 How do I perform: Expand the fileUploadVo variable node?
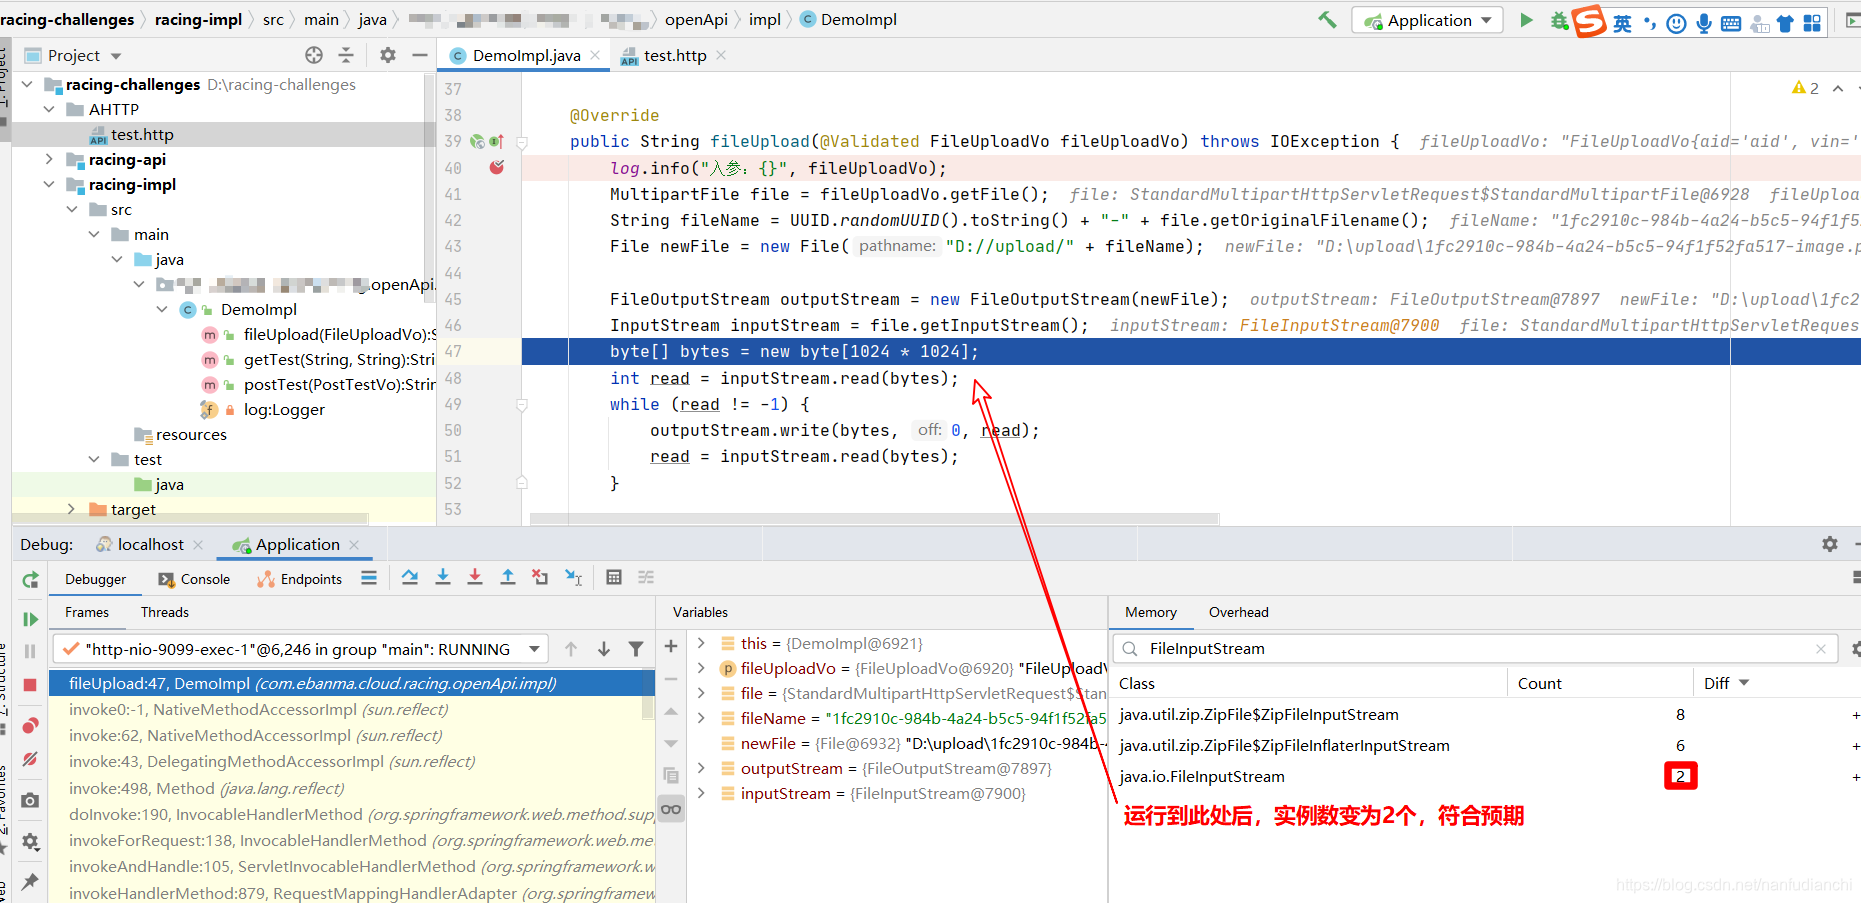[703, 668]
